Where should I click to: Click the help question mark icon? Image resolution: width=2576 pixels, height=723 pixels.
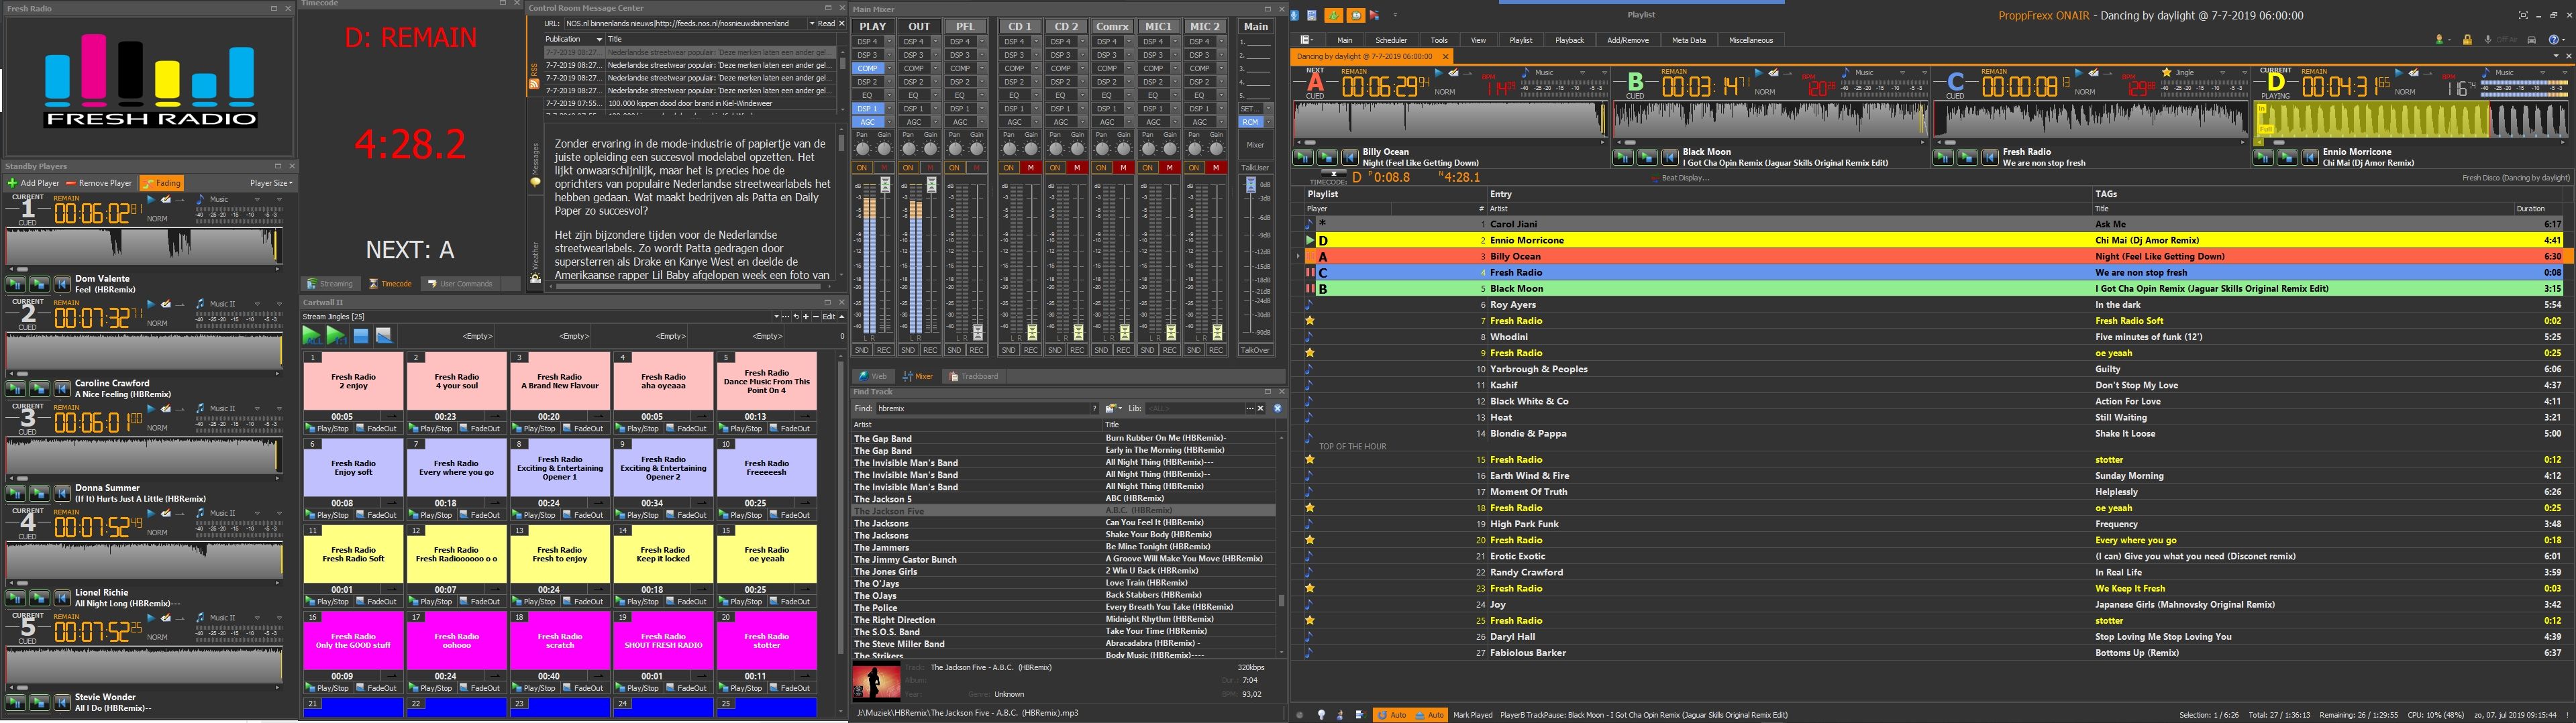[x=2554, y=40]
